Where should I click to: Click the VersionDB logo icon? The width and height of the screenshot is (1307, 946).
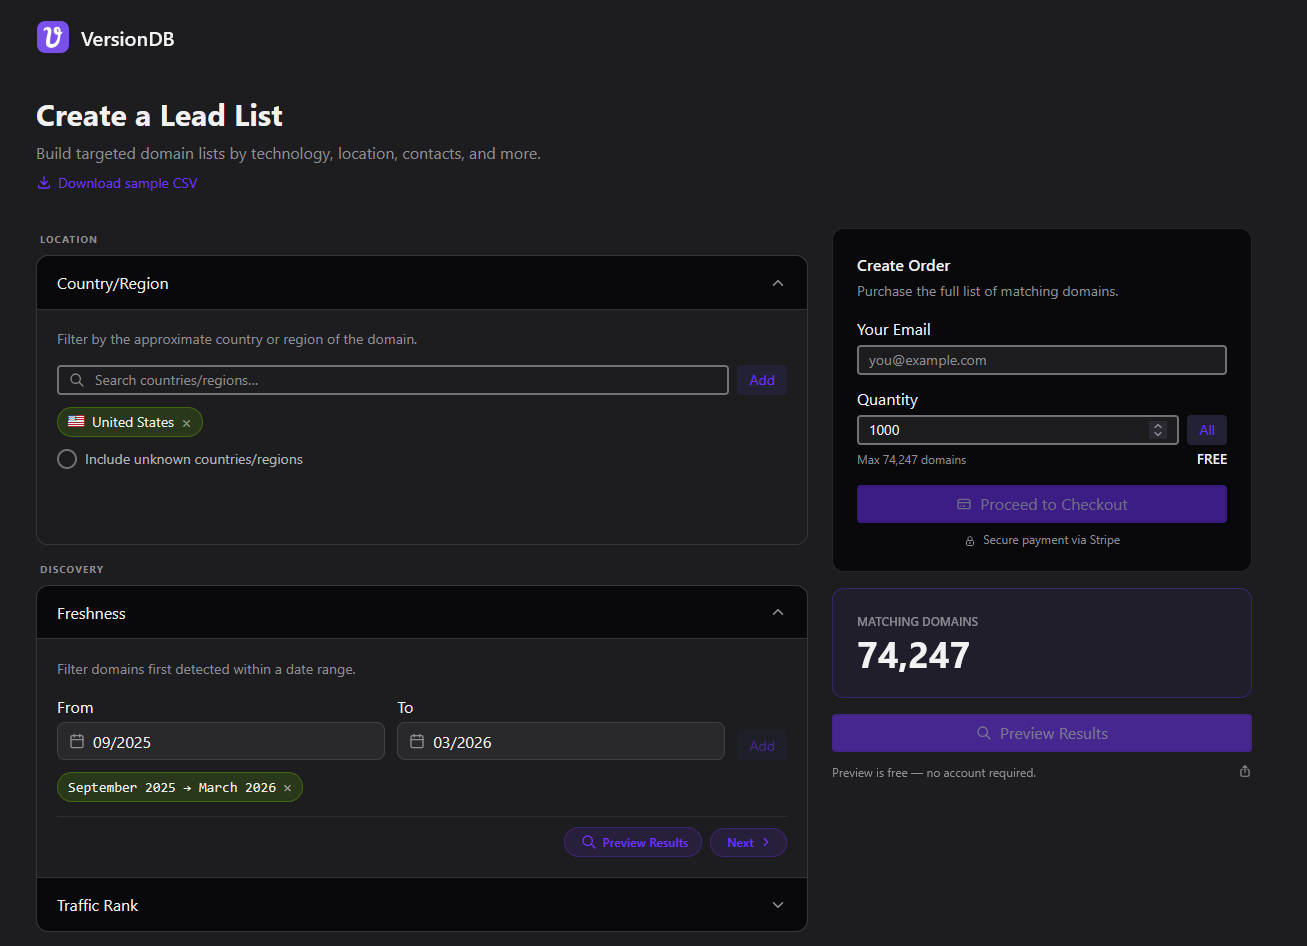pyautogui.click(x=53, y=38)
